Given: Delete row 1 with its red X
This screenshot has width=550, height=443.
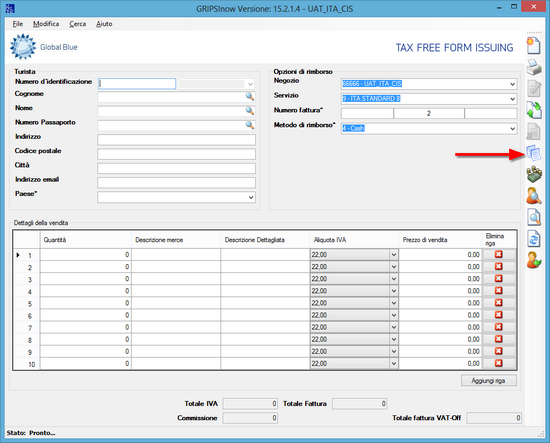Looking at the screenshot, I should (x=498, y=254).
